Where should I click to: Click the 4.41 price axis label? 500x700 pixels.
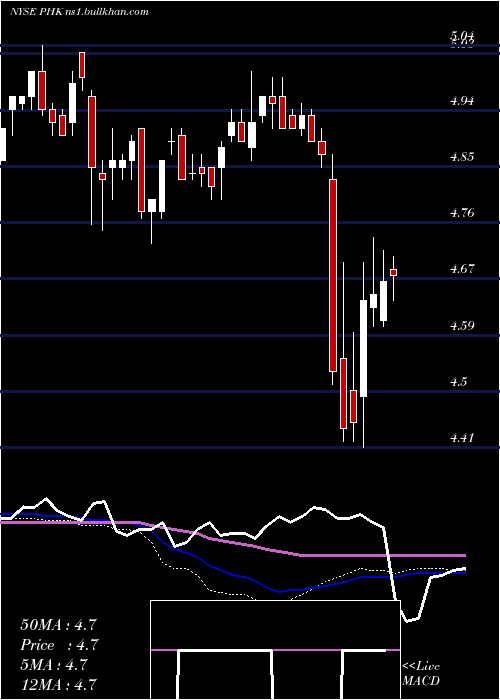tap(462, 438)
